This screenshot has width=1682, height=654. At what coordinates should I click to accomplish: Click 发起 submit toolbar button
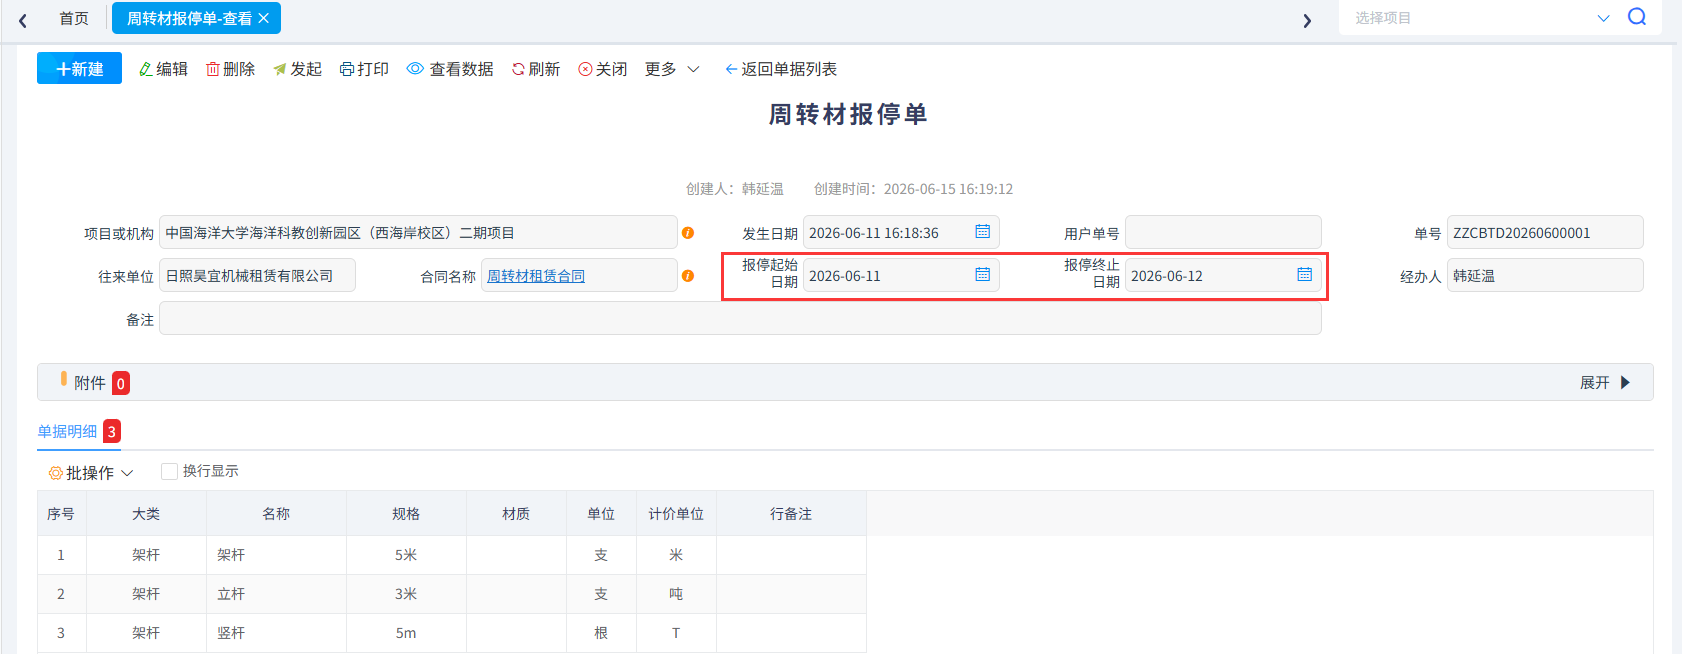click(x=297, y=69)
